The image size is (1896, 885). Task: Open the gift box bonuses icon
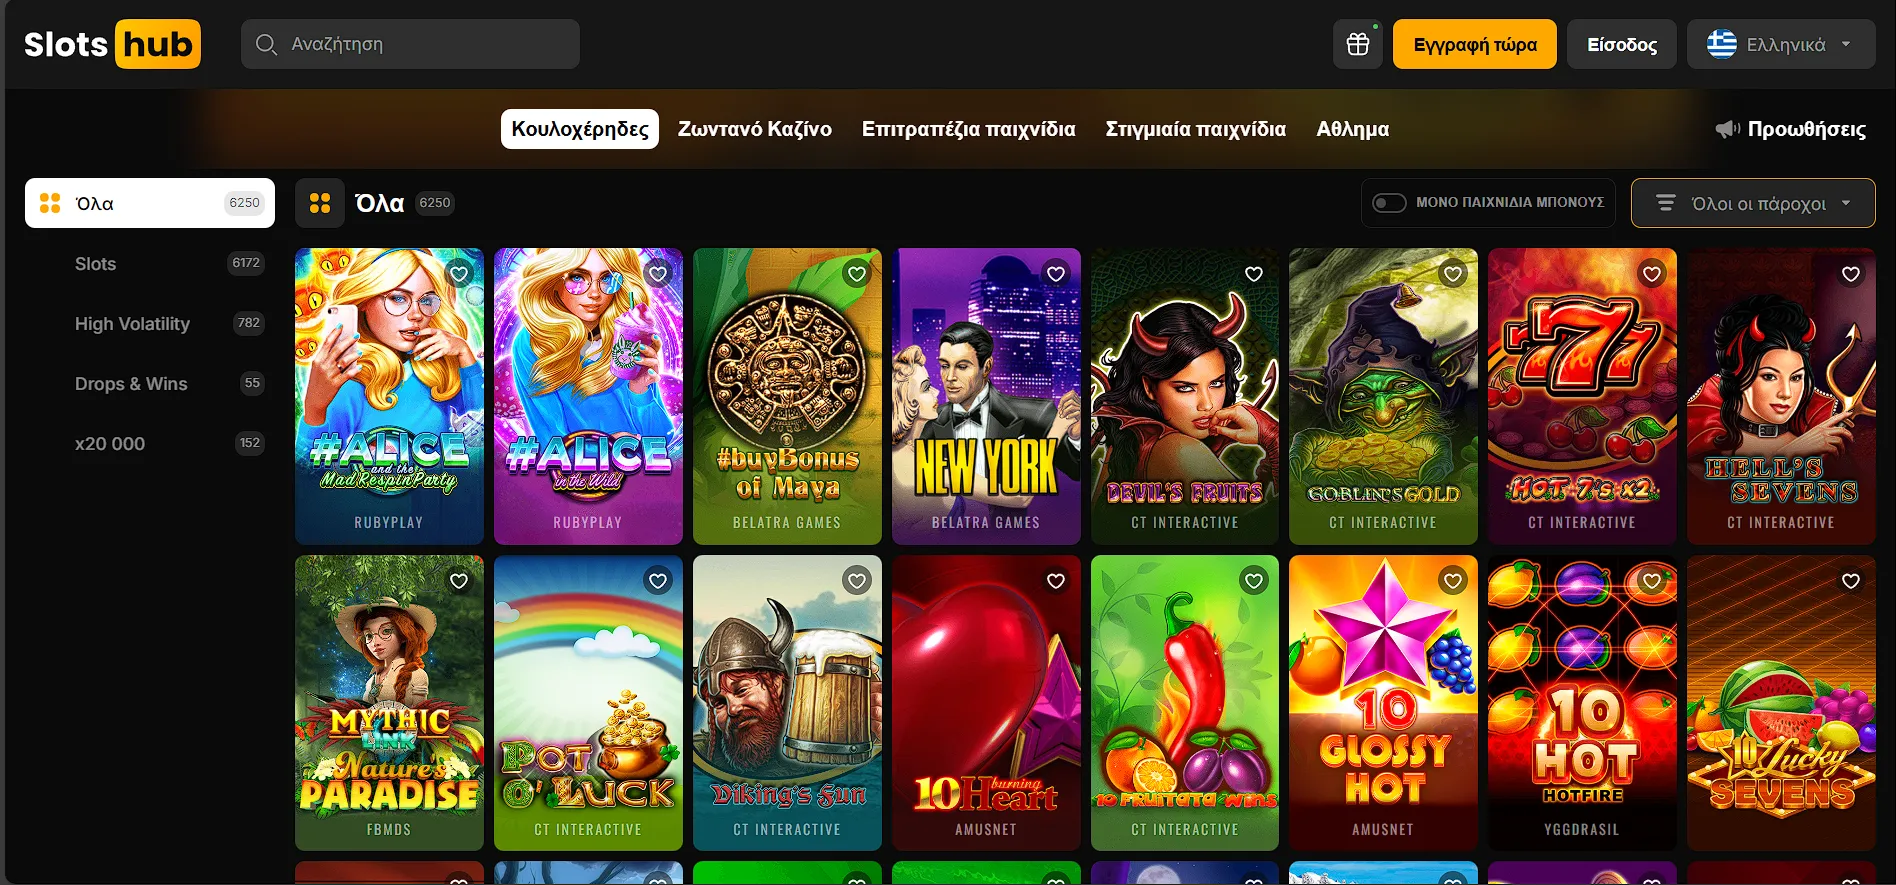click(x=1357, y=44)
